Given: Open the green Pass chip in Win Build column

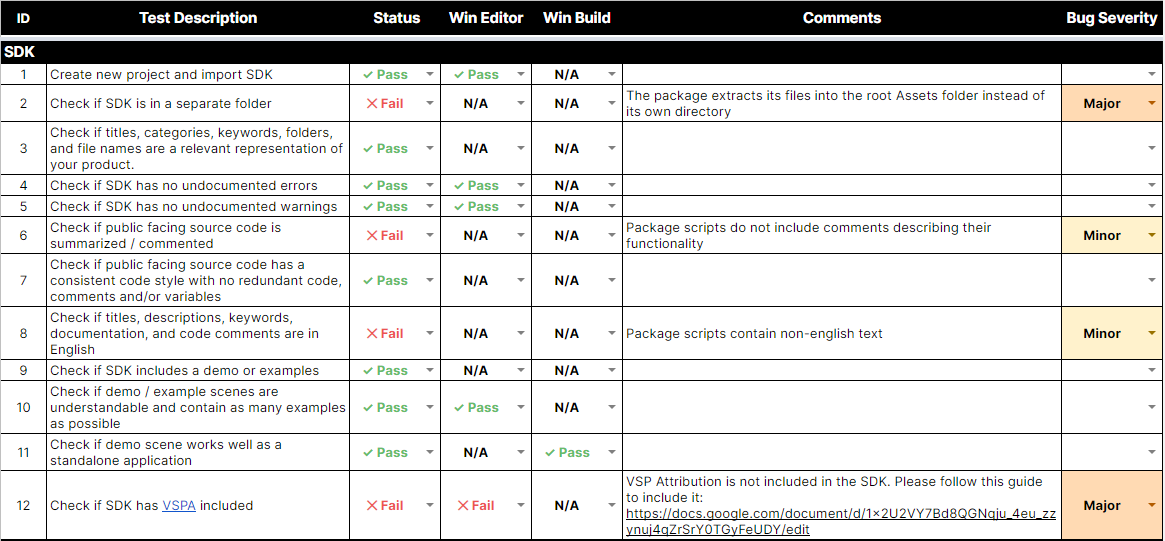Looking at the screenshot, I should [x=568, y=453].
